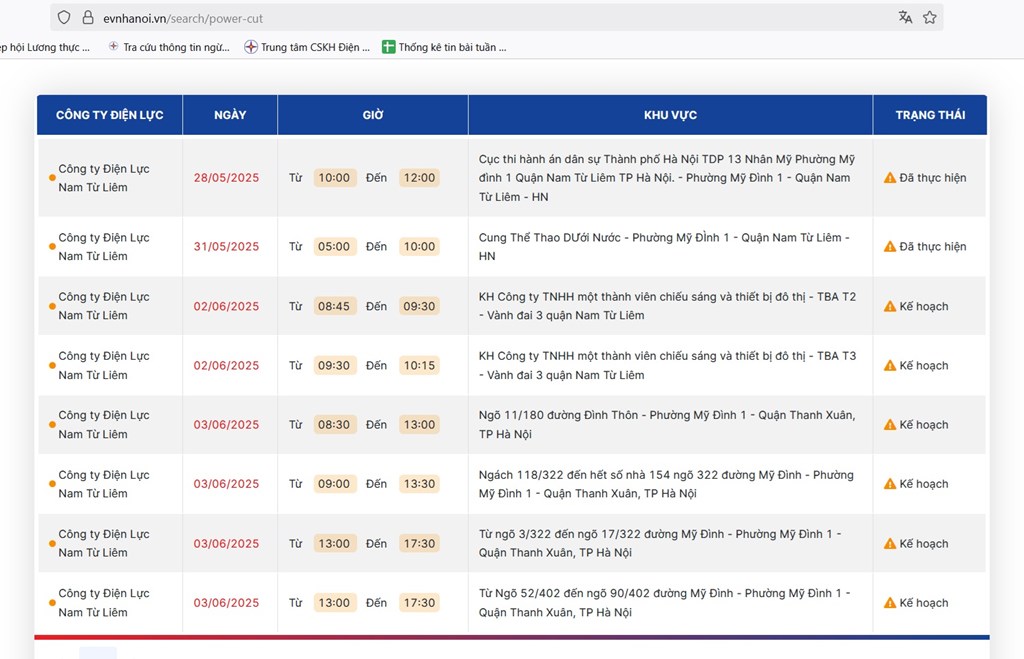
Task: Click the end time 13:30
Action: [419, 484]
